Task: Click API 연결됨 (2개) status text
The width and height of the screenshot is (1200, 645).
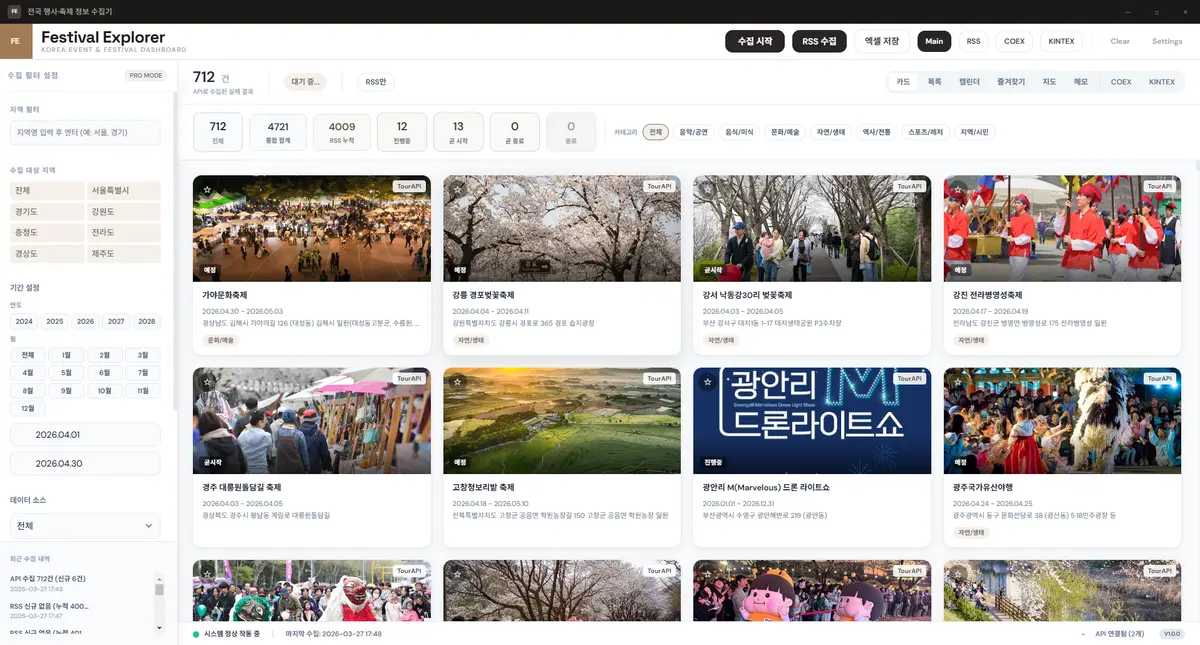Action: [x=1120, y=634]
